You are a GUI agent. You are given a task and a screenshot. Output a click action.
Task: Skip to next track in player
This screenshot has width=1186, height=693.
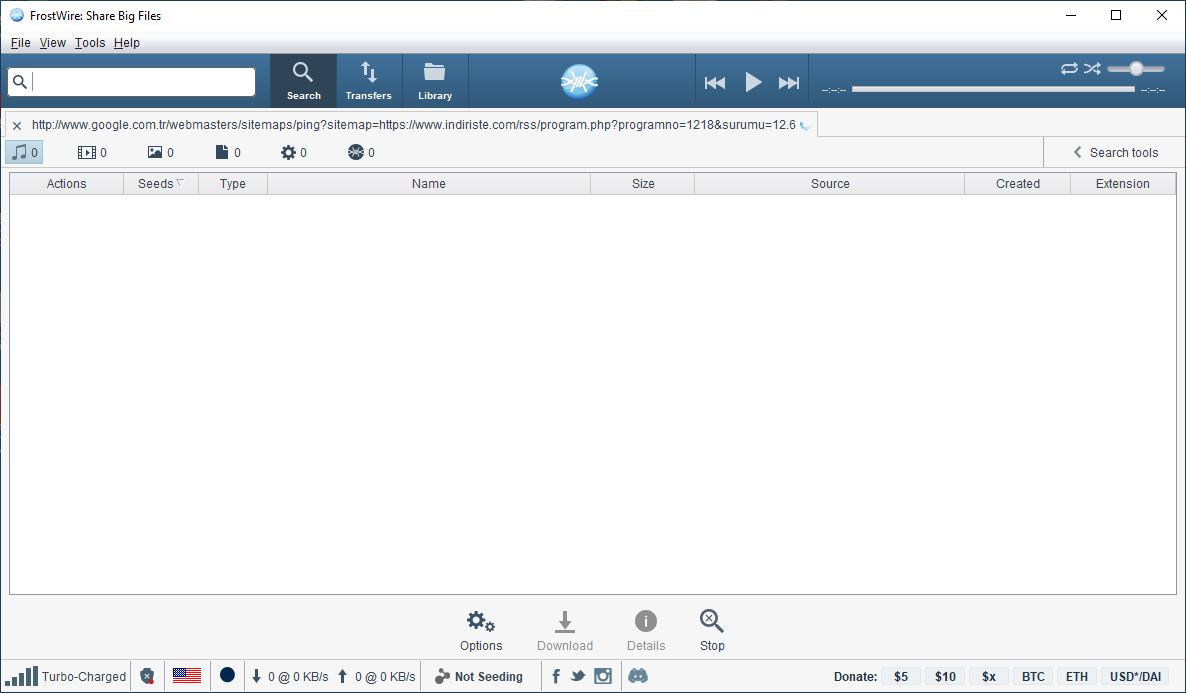[789, 82]
